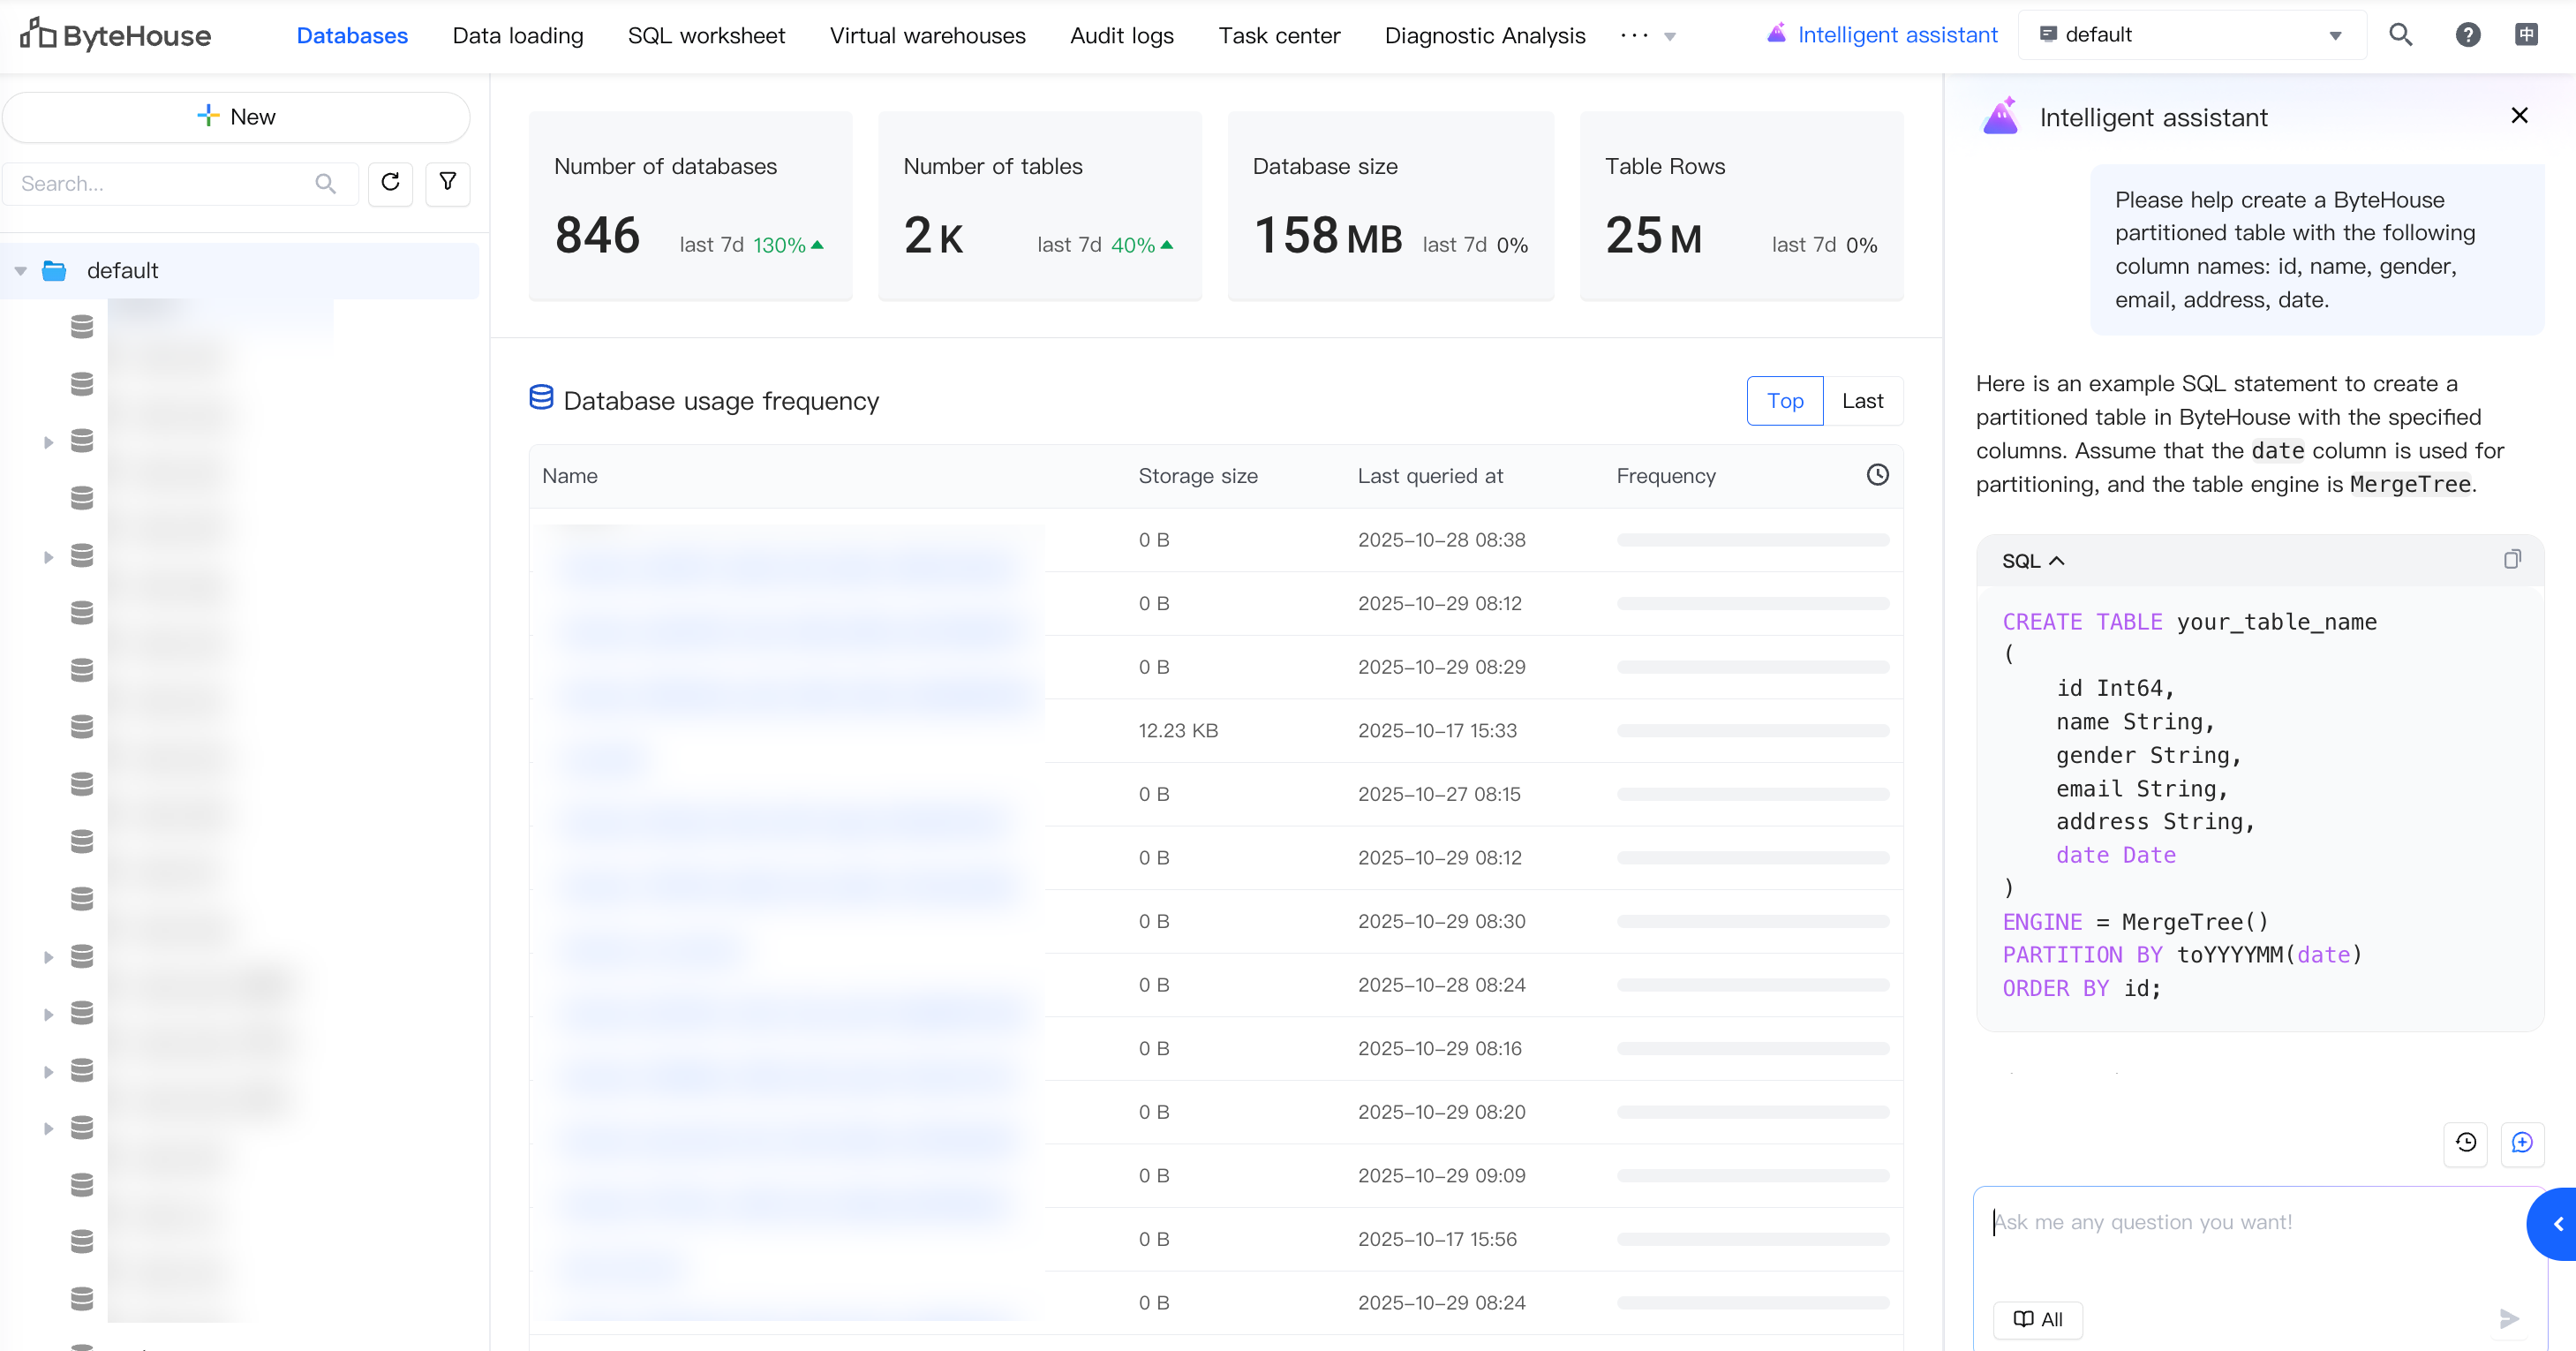Click the All knowledge scope button

pyautogui.click(x=2037, y=1319)
